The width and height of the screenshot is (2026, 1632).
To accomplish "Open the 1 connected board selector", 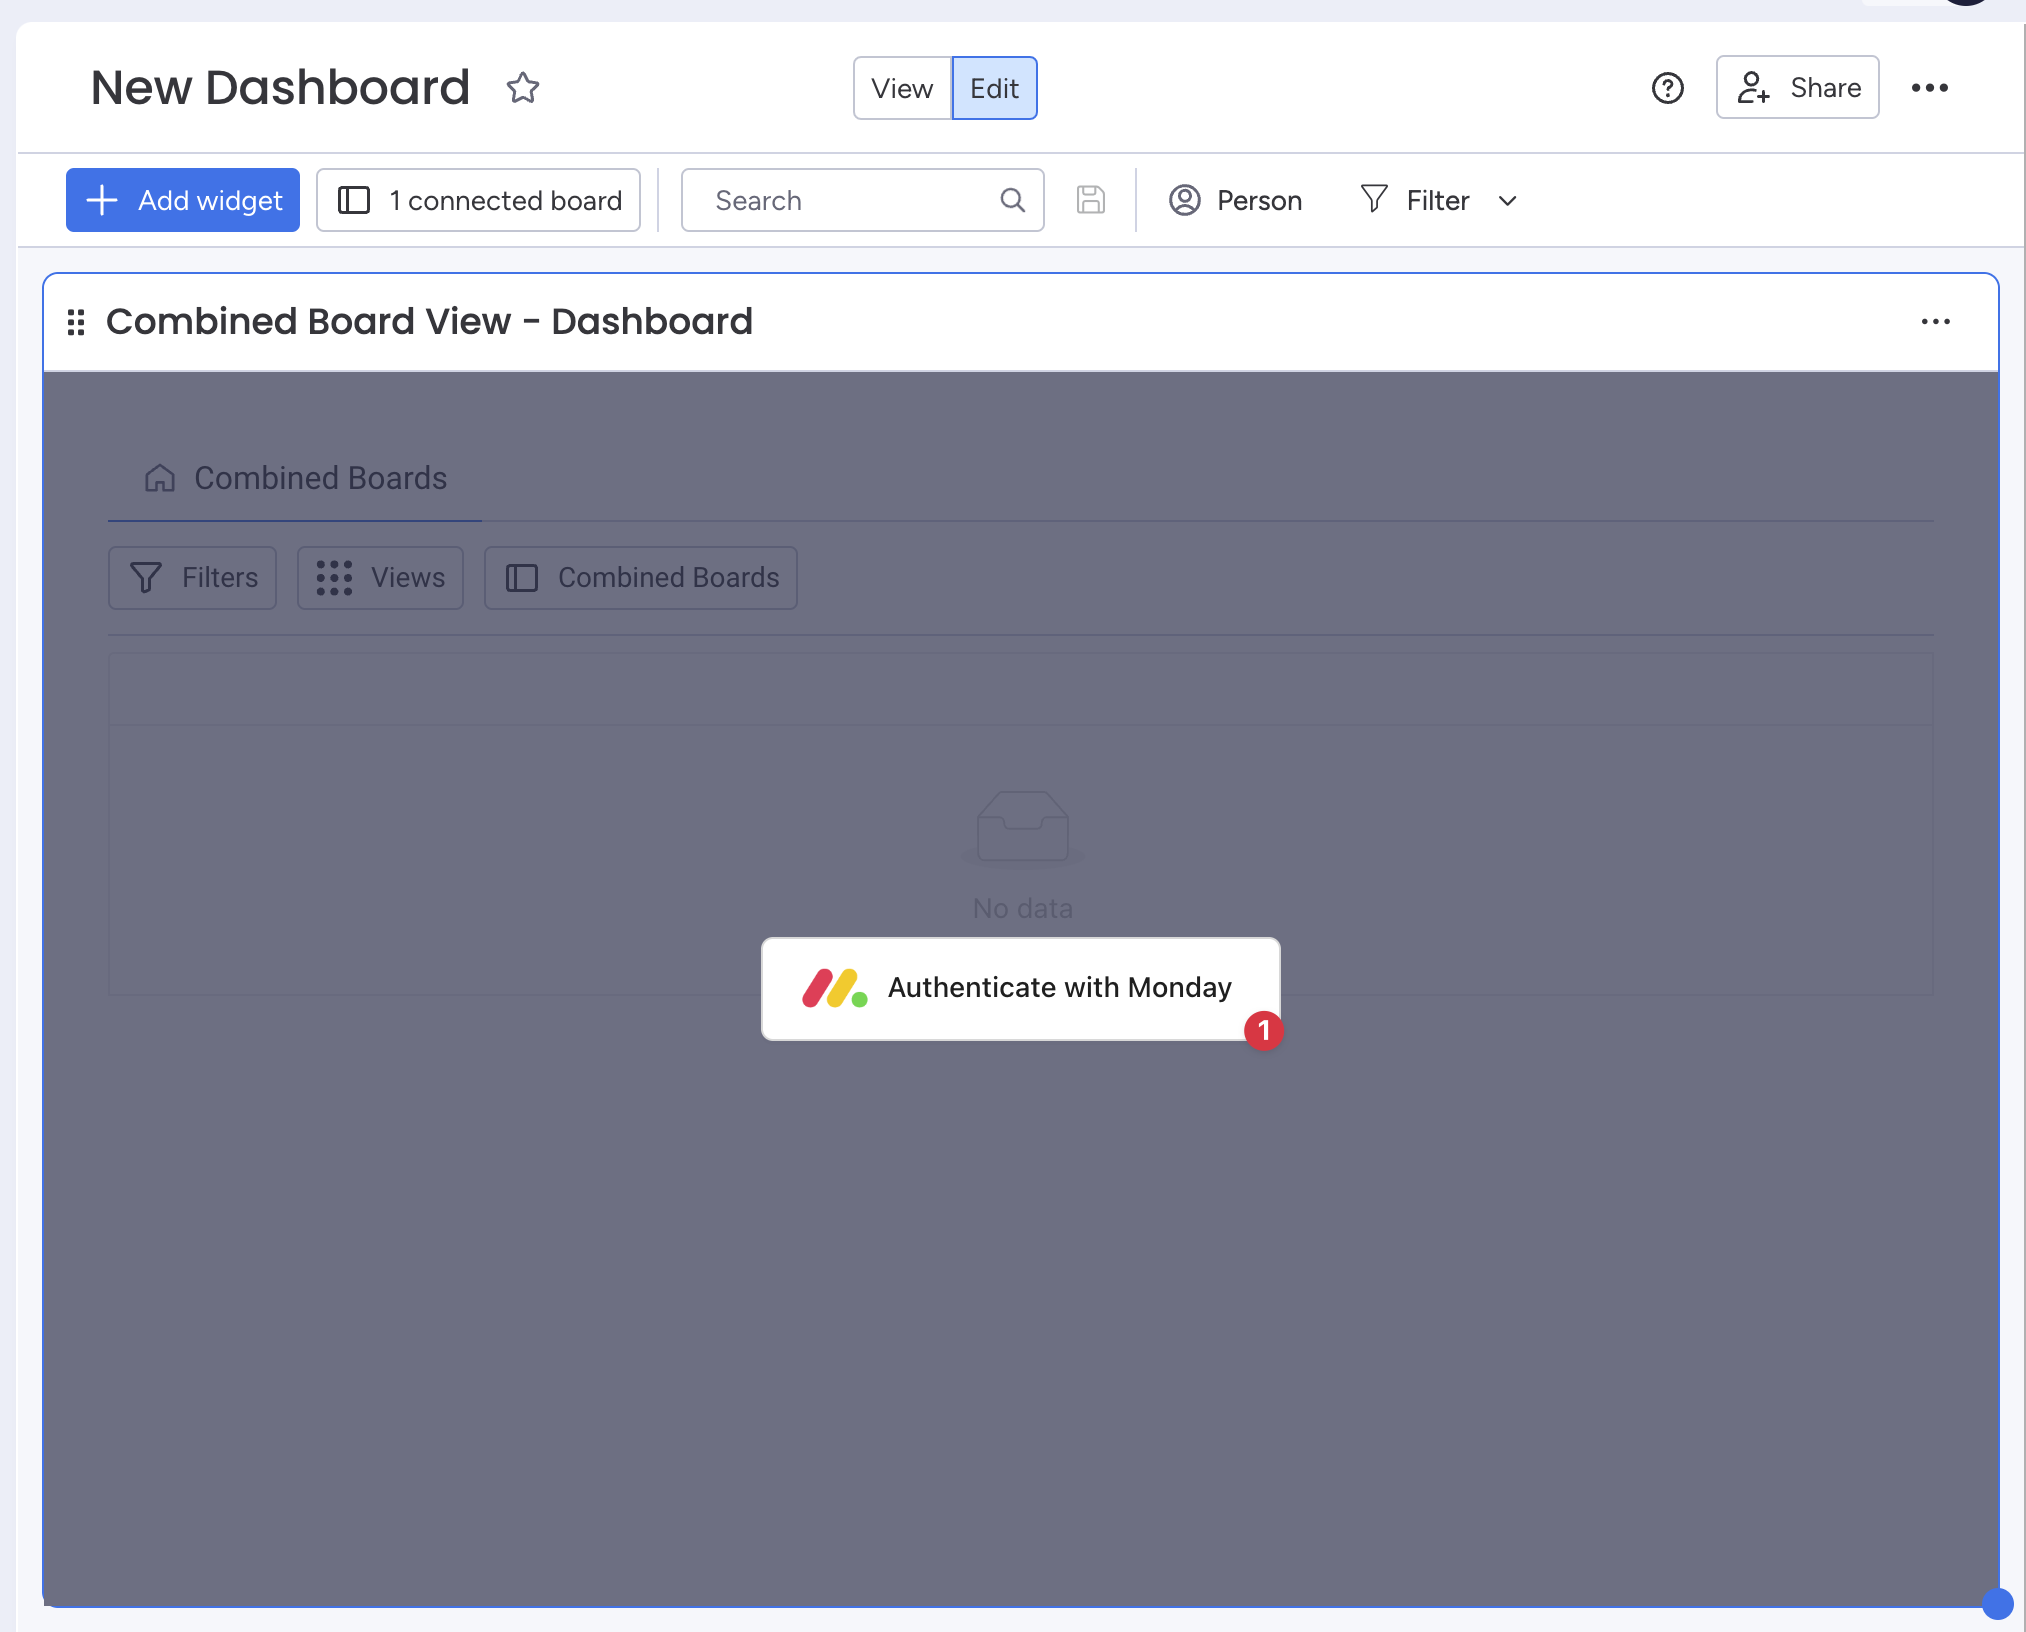I will (x=478, y=200).
